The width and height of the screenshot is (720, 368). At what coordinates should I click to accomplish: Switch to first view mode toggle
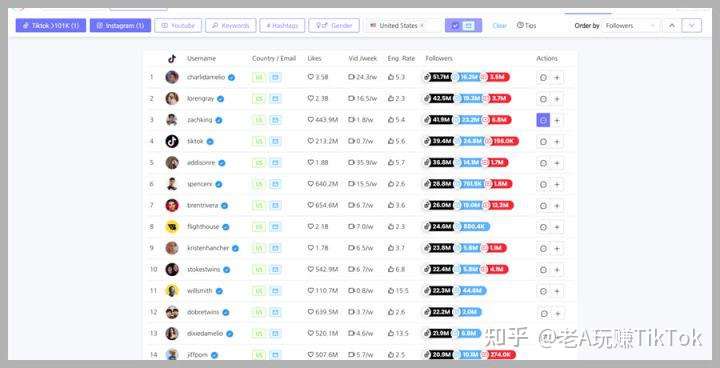[455, 25]
